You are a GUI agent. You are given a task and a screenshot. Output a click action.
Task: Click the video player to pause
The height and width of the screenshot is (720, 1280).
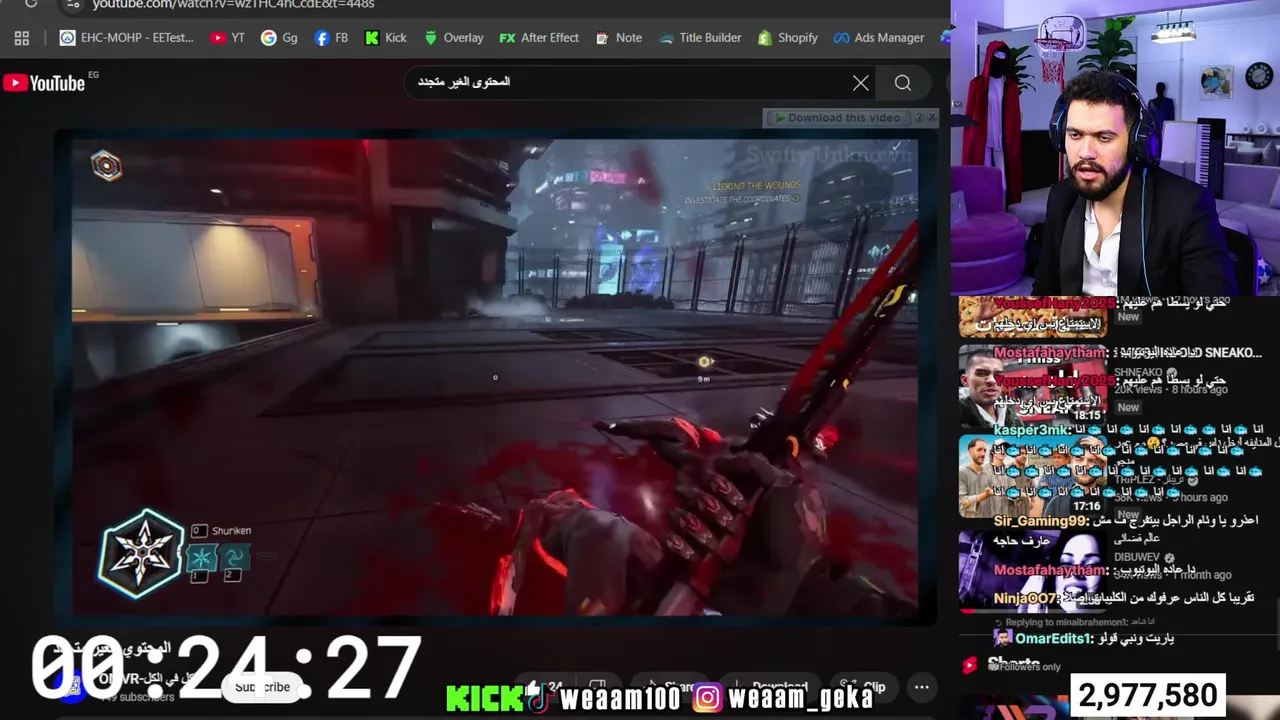495,377
